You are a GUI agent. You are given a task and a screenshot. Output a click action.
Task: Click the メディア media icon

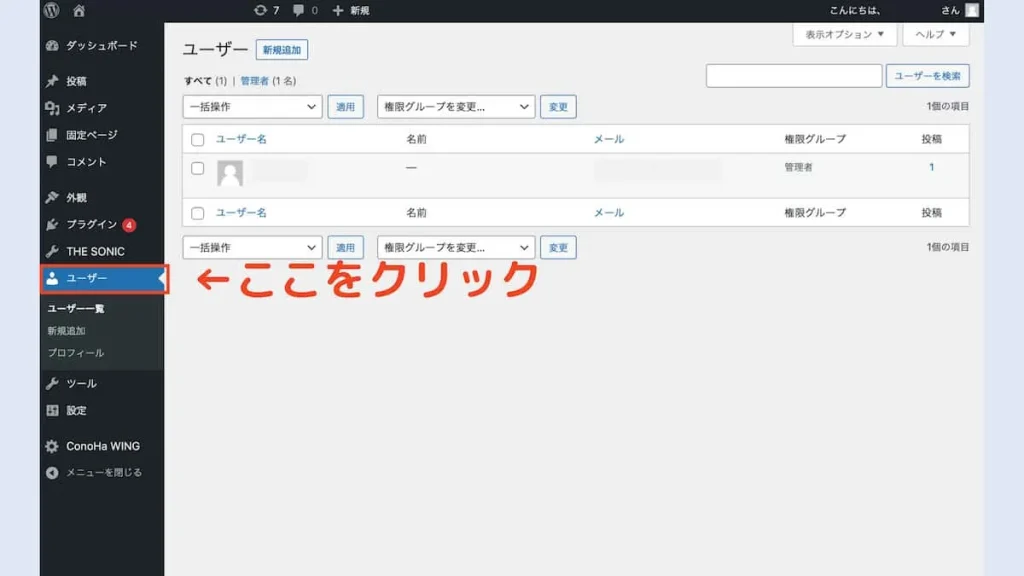52,108
